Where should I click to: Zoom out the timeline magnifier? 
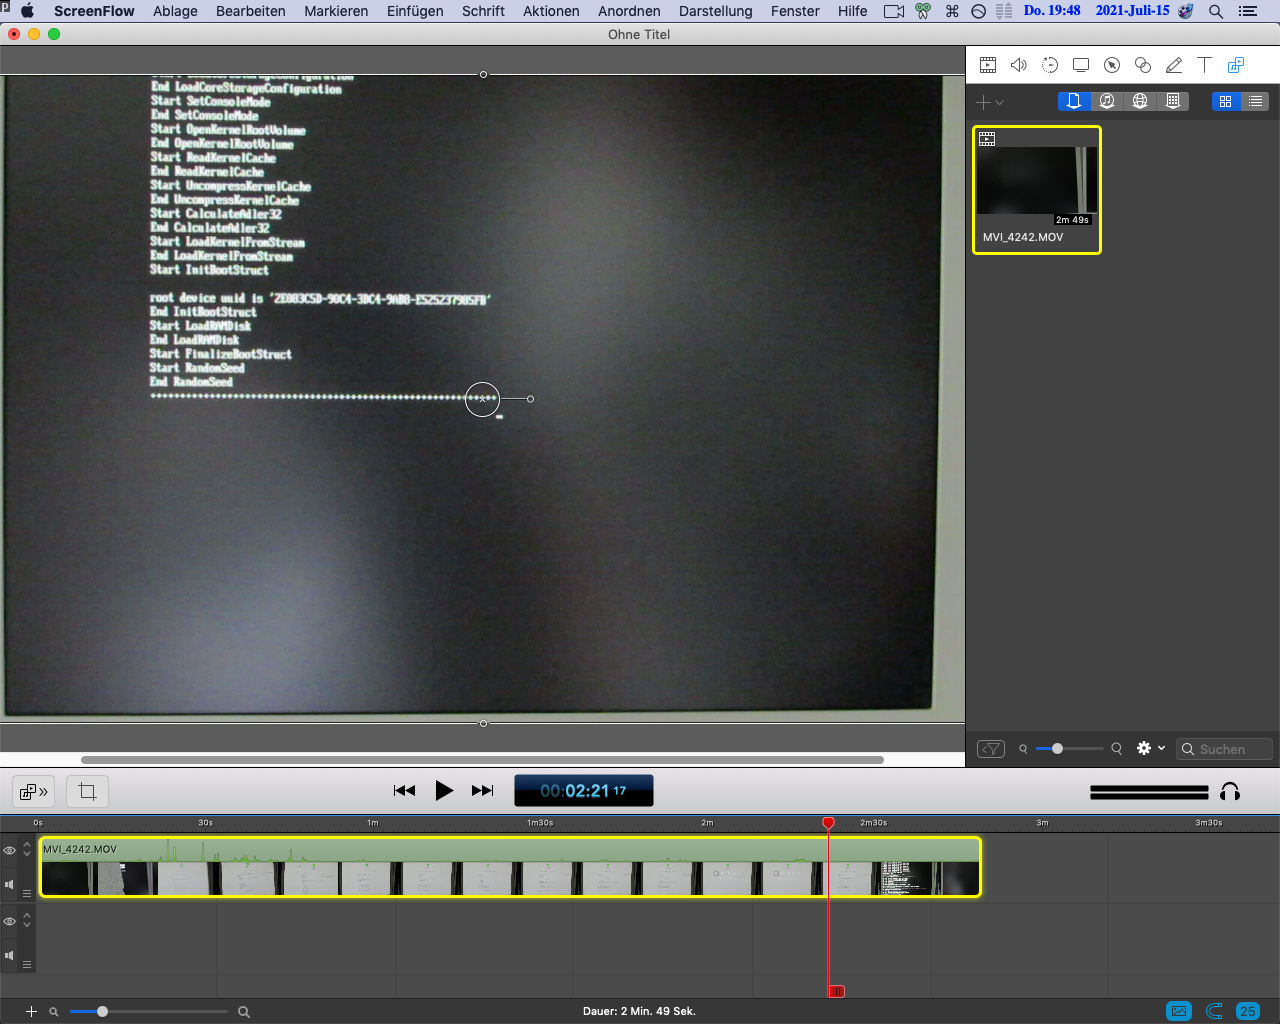point(54,1012)
